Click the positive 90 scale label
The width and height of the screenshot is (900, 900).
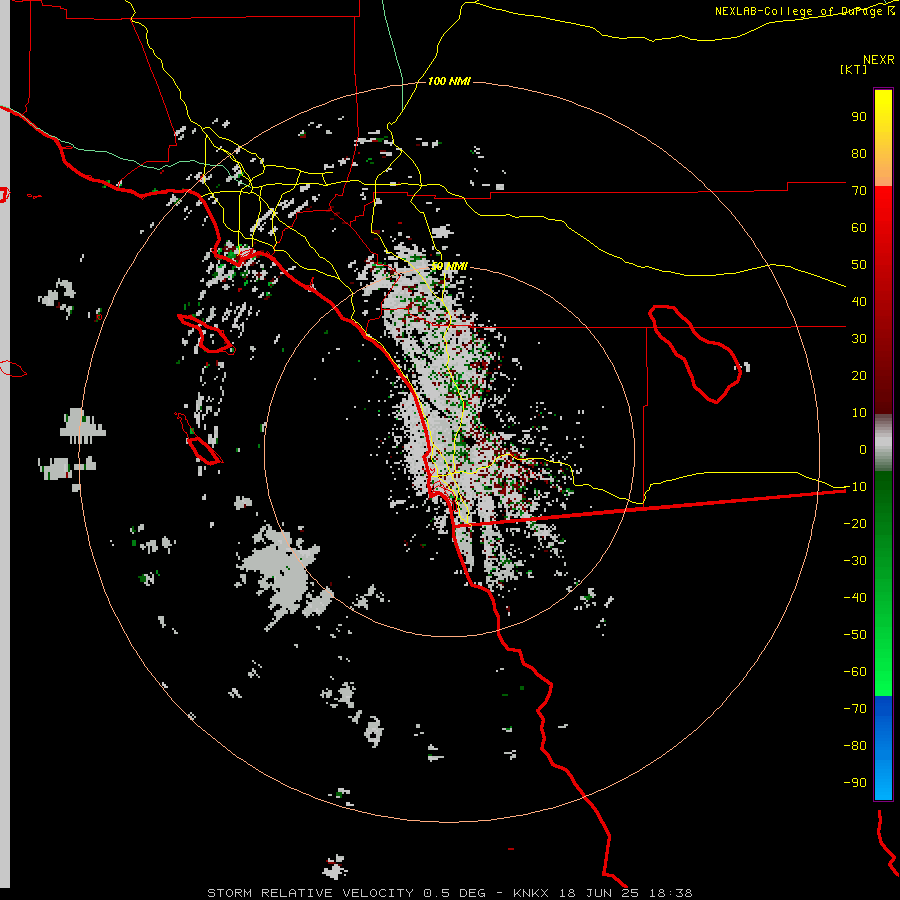coord(859,117)
